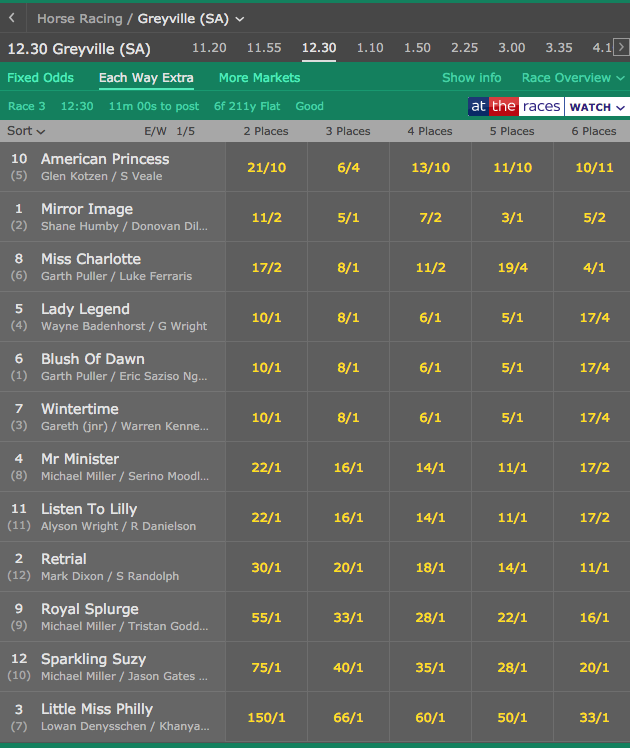
Task: Click Show info link
Action: (x=472, y=78)
